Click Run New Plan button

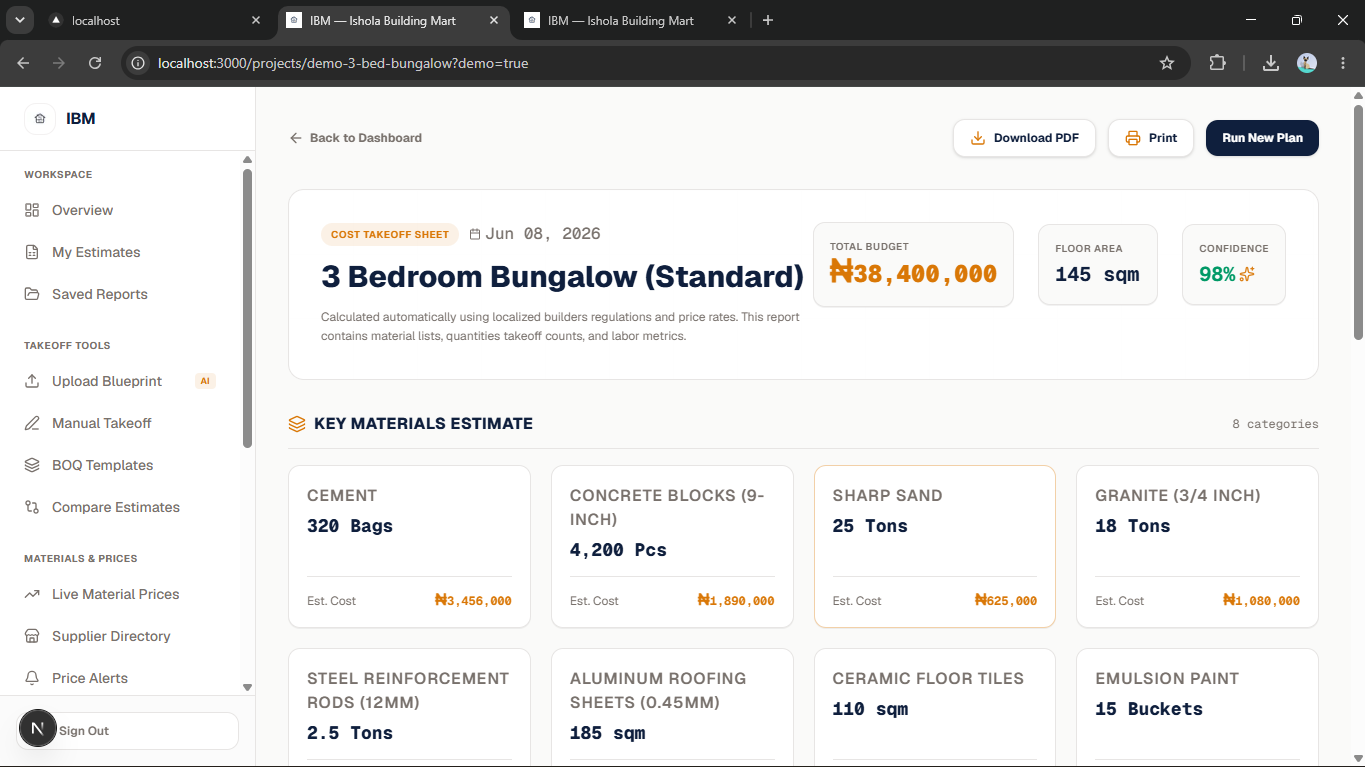pos(1262,138)
